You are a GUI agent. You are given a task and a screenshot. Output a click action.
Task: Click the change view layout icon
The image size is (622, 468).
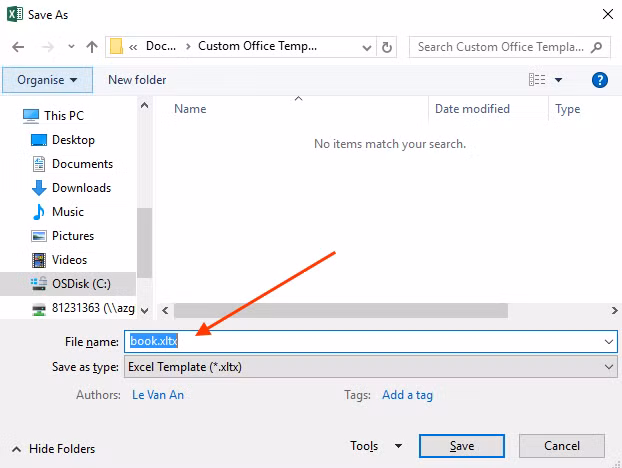[x=538, y=80]
